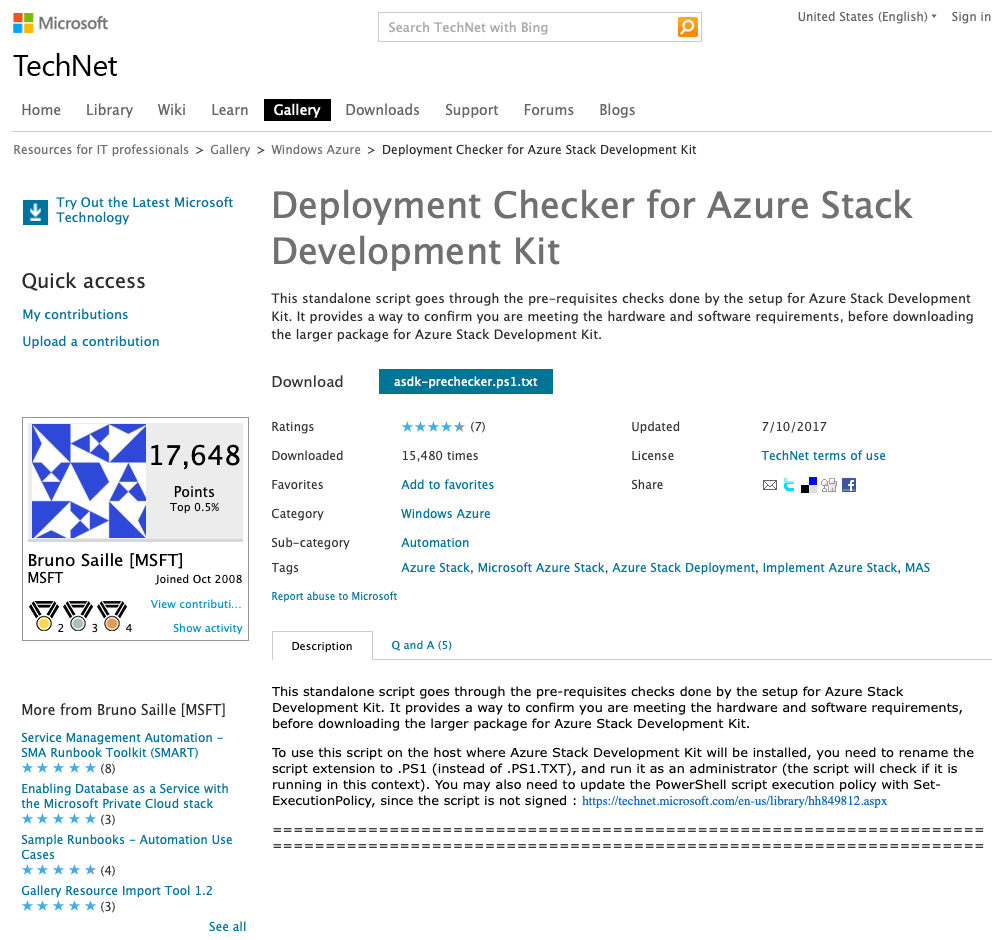Viewport: 998px width, 940px height.
Task: Share using the Digg icon
Action: point(829,485)
